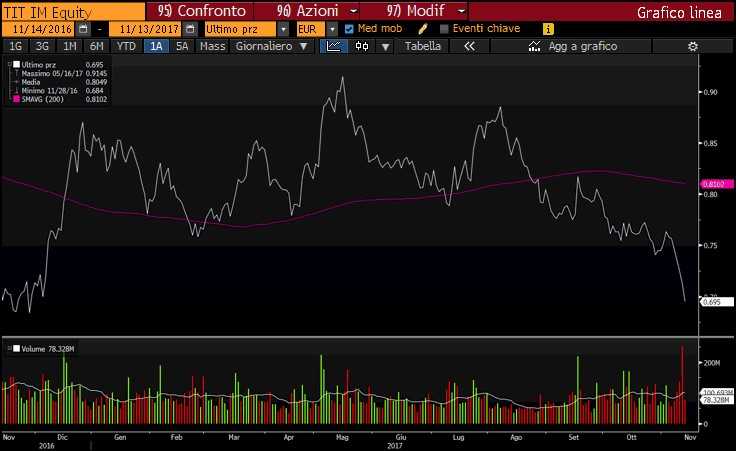Select the 1A range tab

click(156, 46)
